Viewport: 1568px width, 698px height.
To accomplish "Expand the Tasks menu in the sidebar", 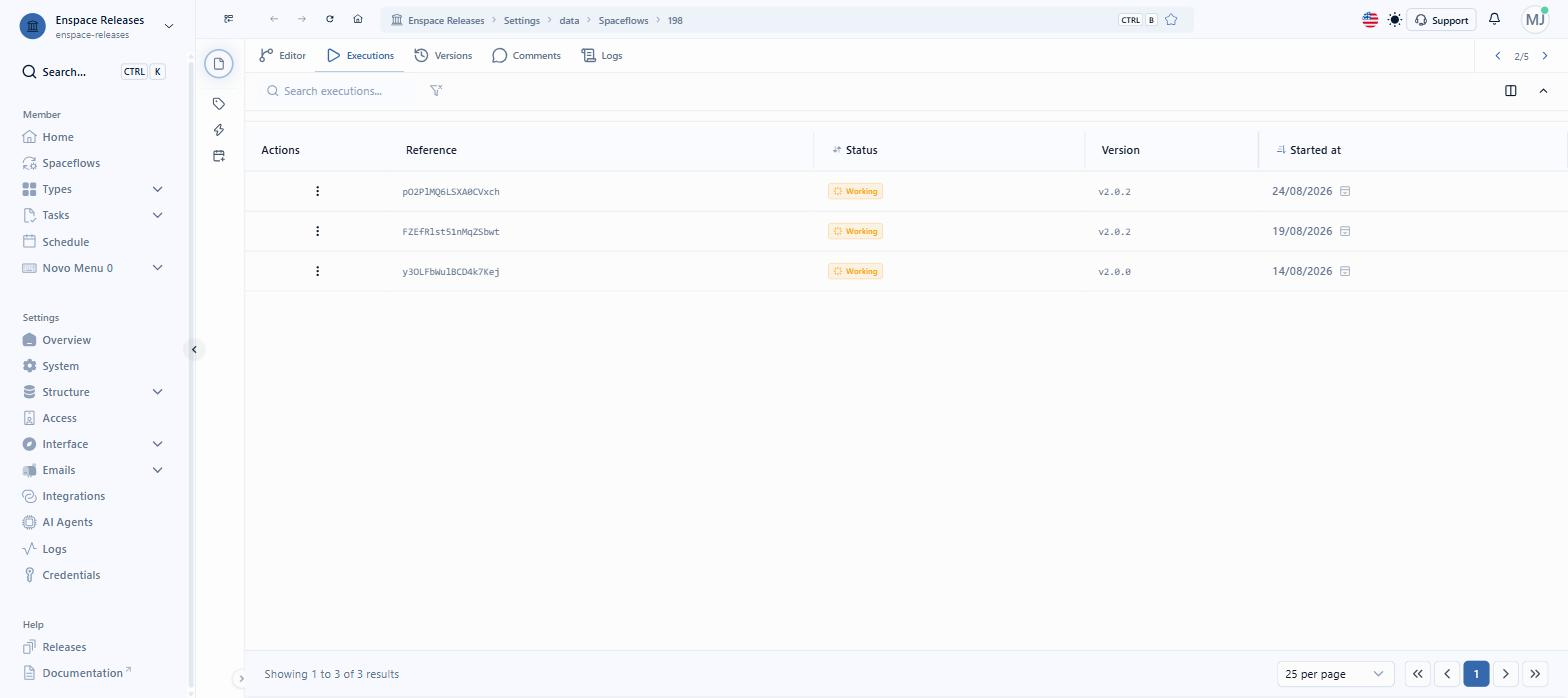I will tap(157, 215).
